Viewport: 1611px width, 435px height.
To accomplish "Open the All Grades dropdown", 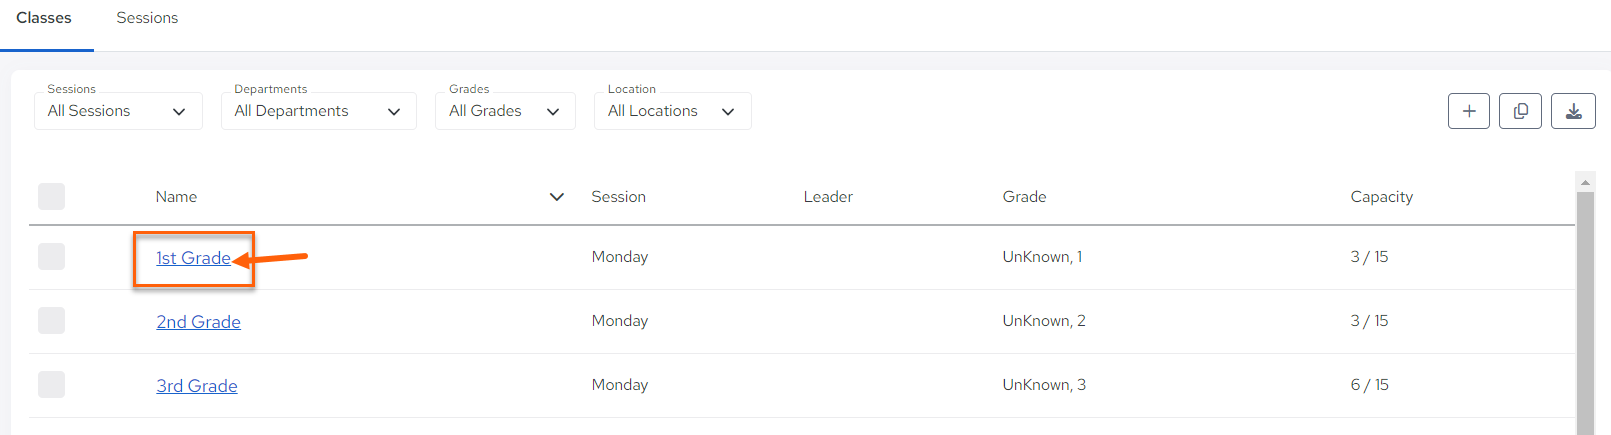I will point(505,111).
